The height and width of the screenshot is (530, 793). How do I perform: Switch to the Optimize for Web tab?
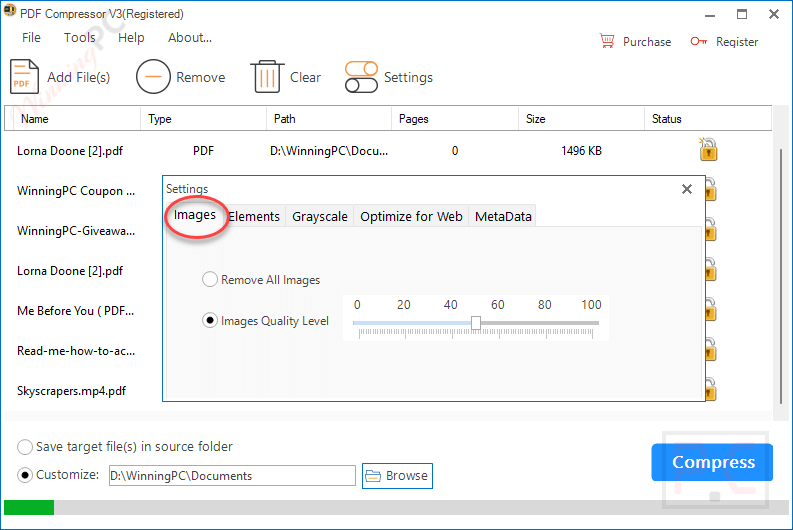point(411,216)
